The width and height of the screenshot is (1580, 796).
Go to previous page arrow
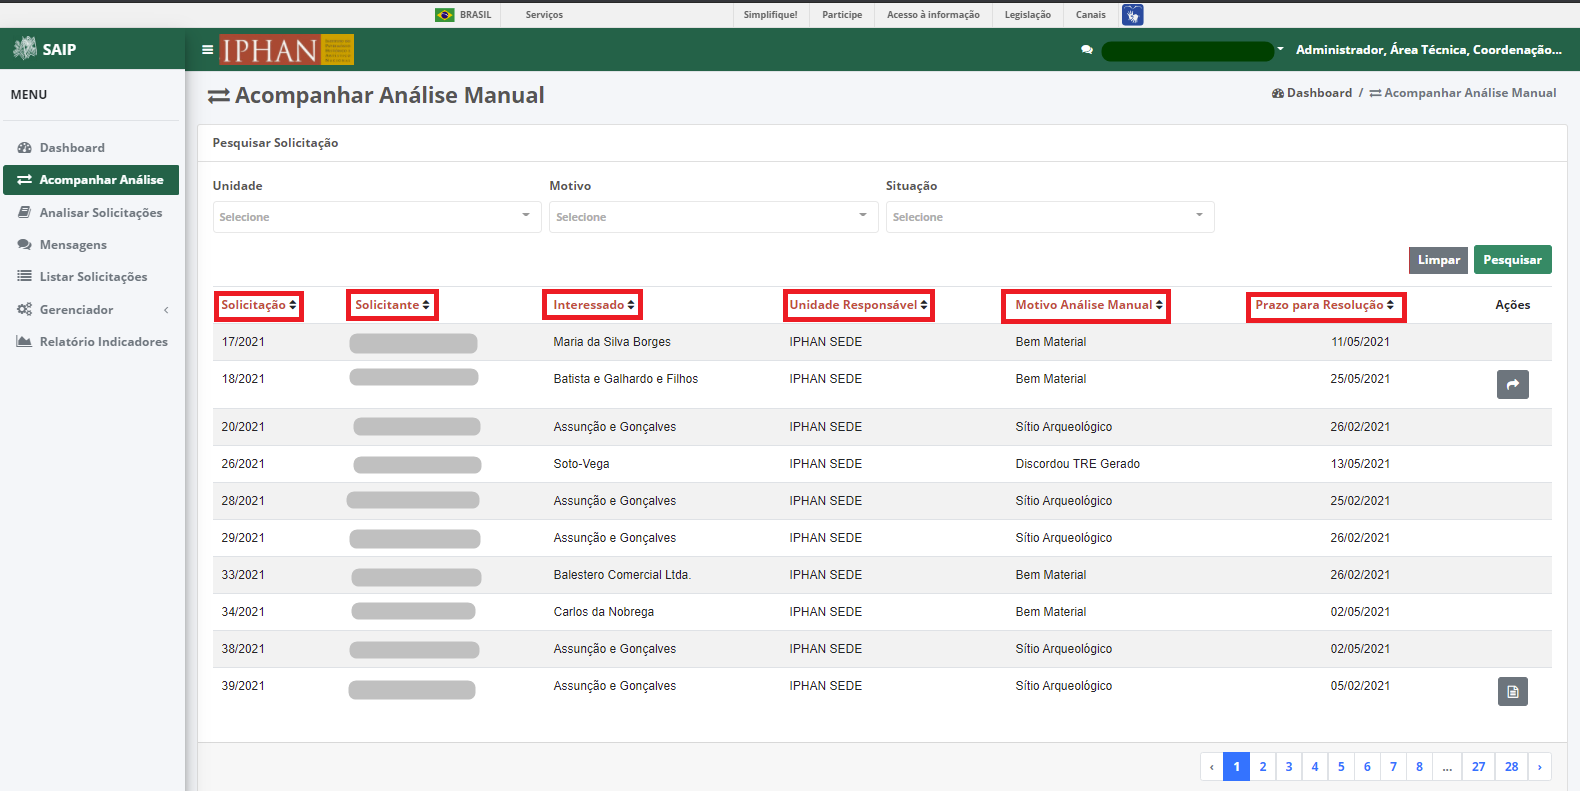click(1212, 767)
